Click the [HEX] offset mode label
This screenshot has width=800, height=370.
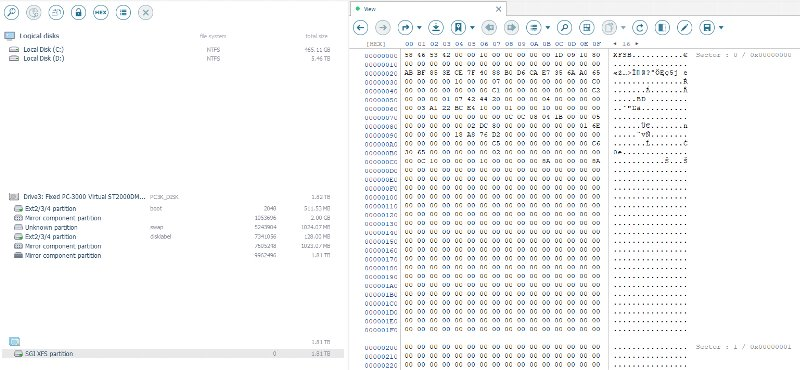(x=377, y=44)
